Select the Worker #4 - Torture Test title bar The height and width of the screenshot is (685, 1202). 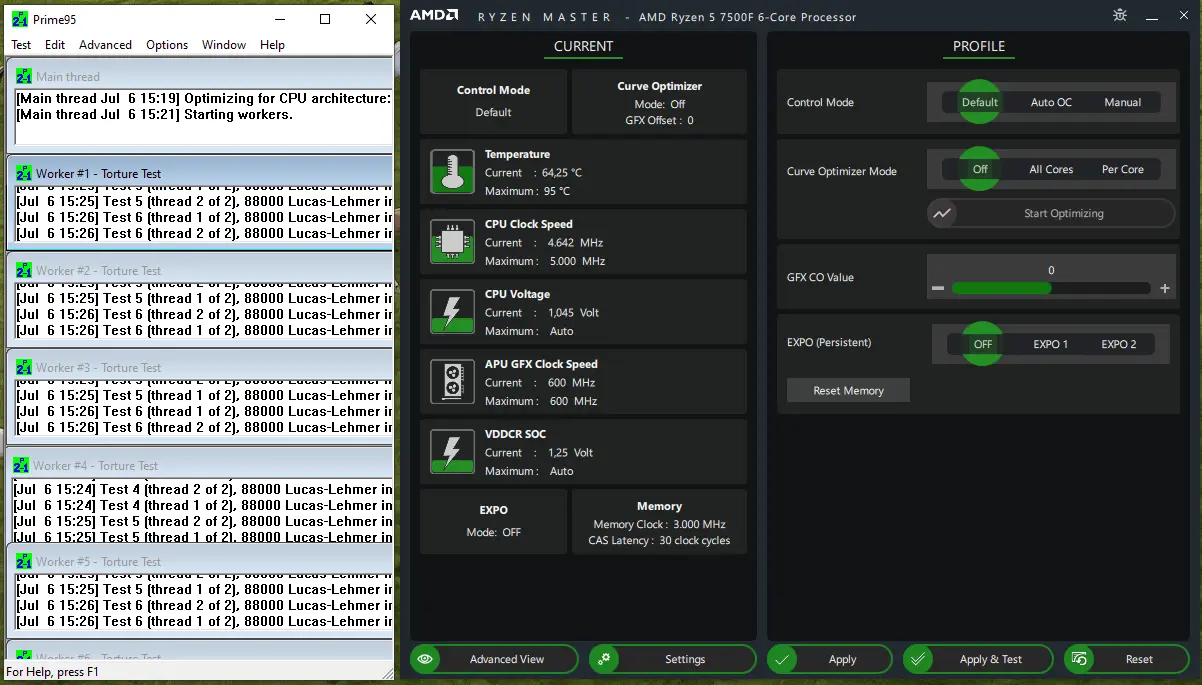[200, 465]
